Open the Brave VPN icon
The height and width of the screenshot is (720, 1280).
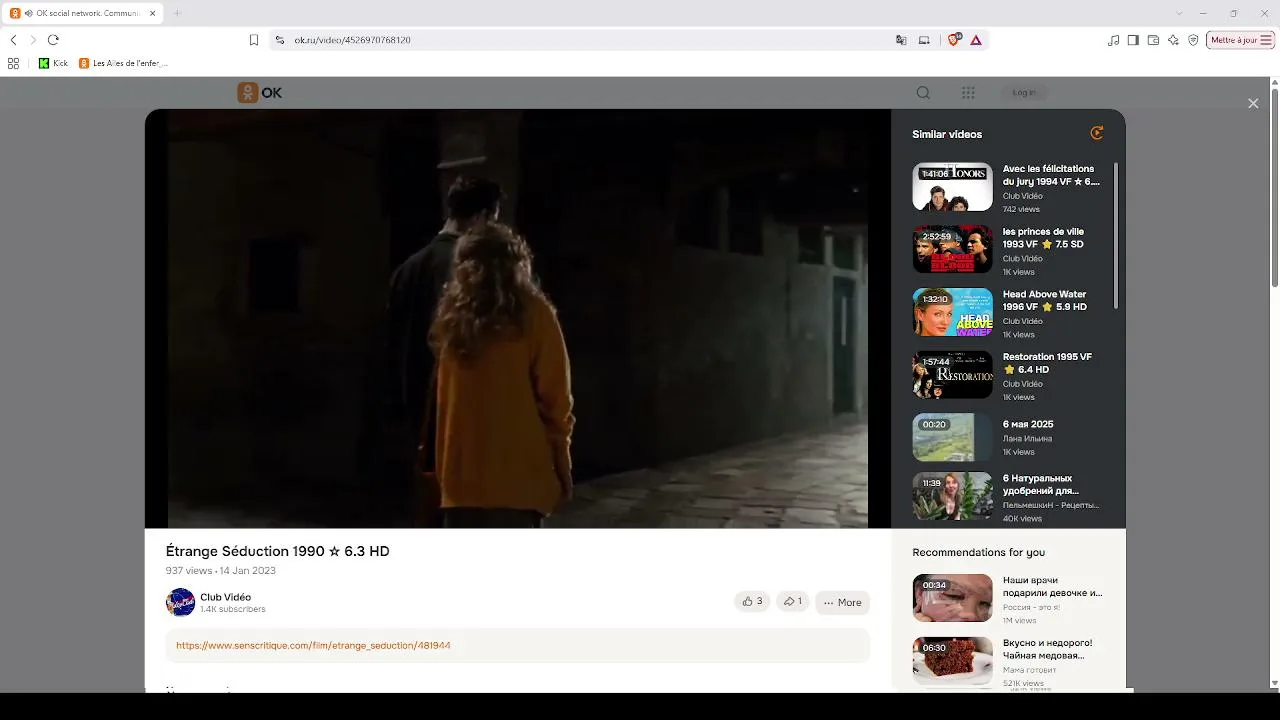tap(1193, 40)
